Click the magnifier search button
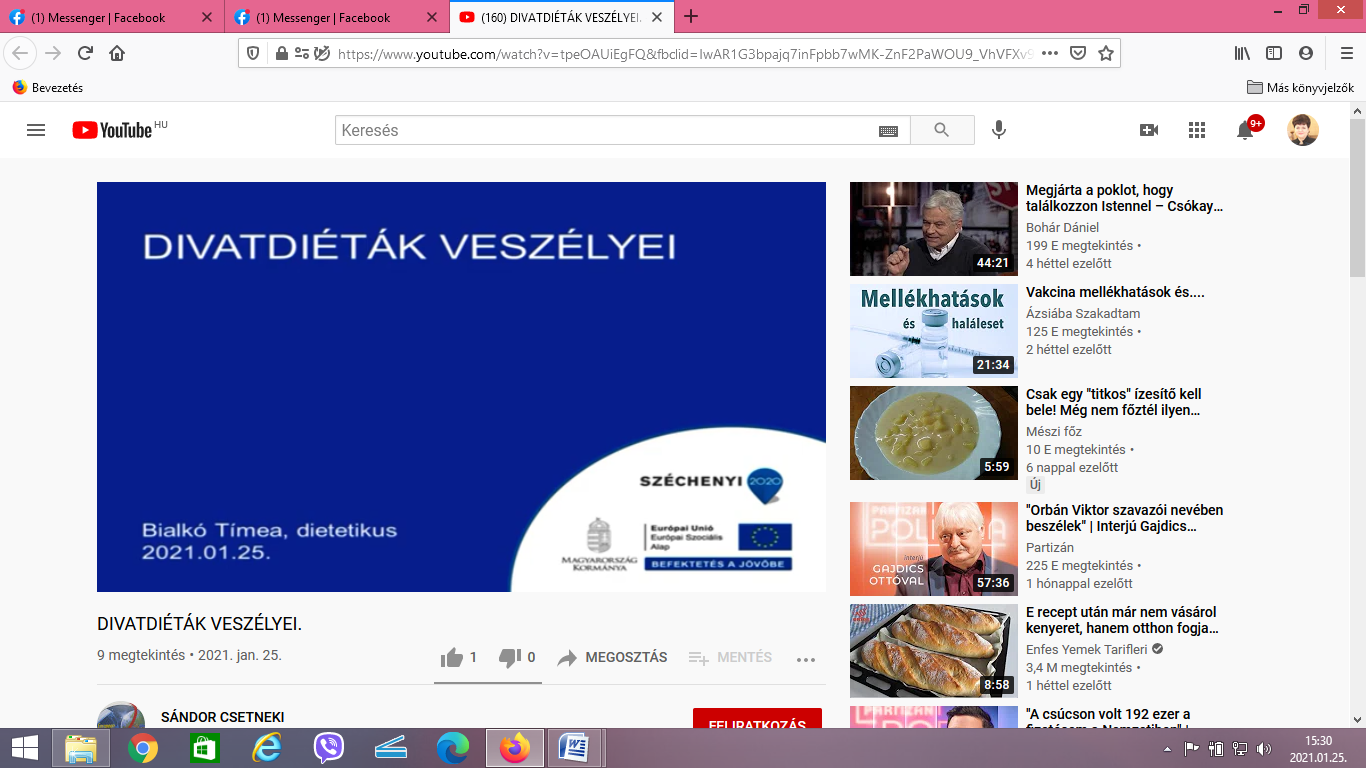 point(941,130)
